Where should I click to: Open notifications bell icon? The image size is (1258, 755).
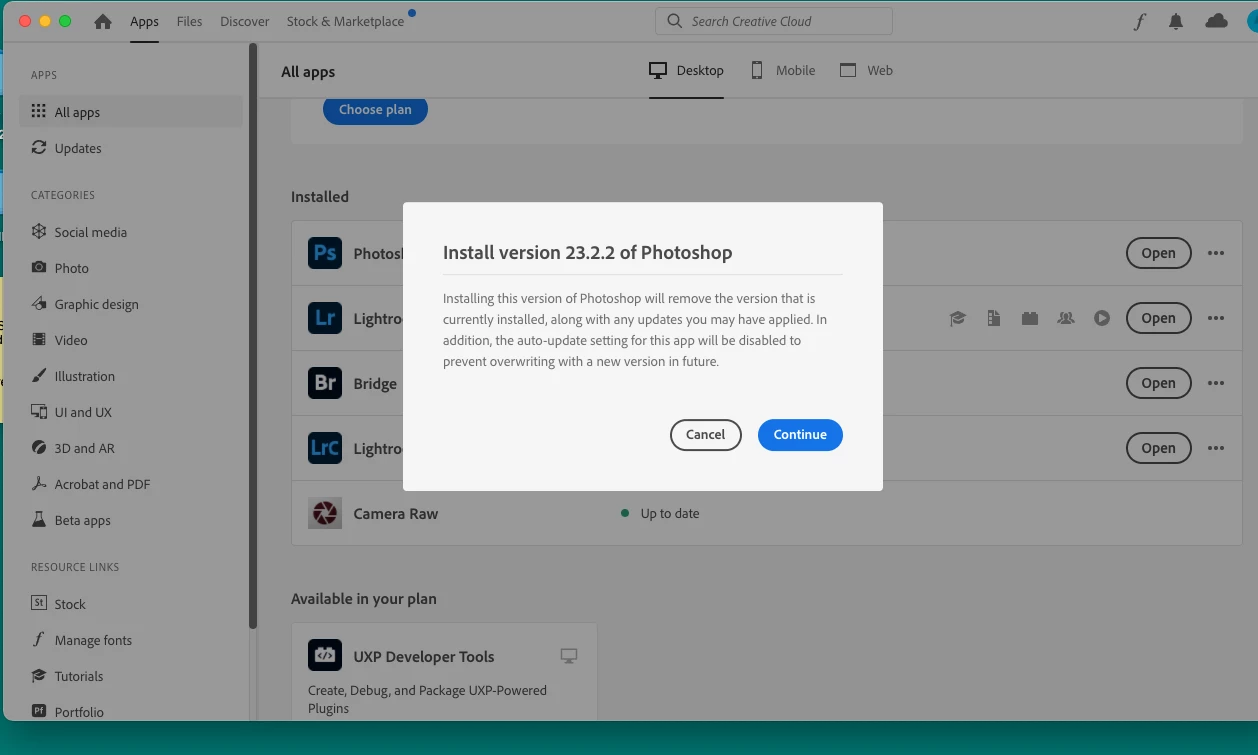point(1177,21)
